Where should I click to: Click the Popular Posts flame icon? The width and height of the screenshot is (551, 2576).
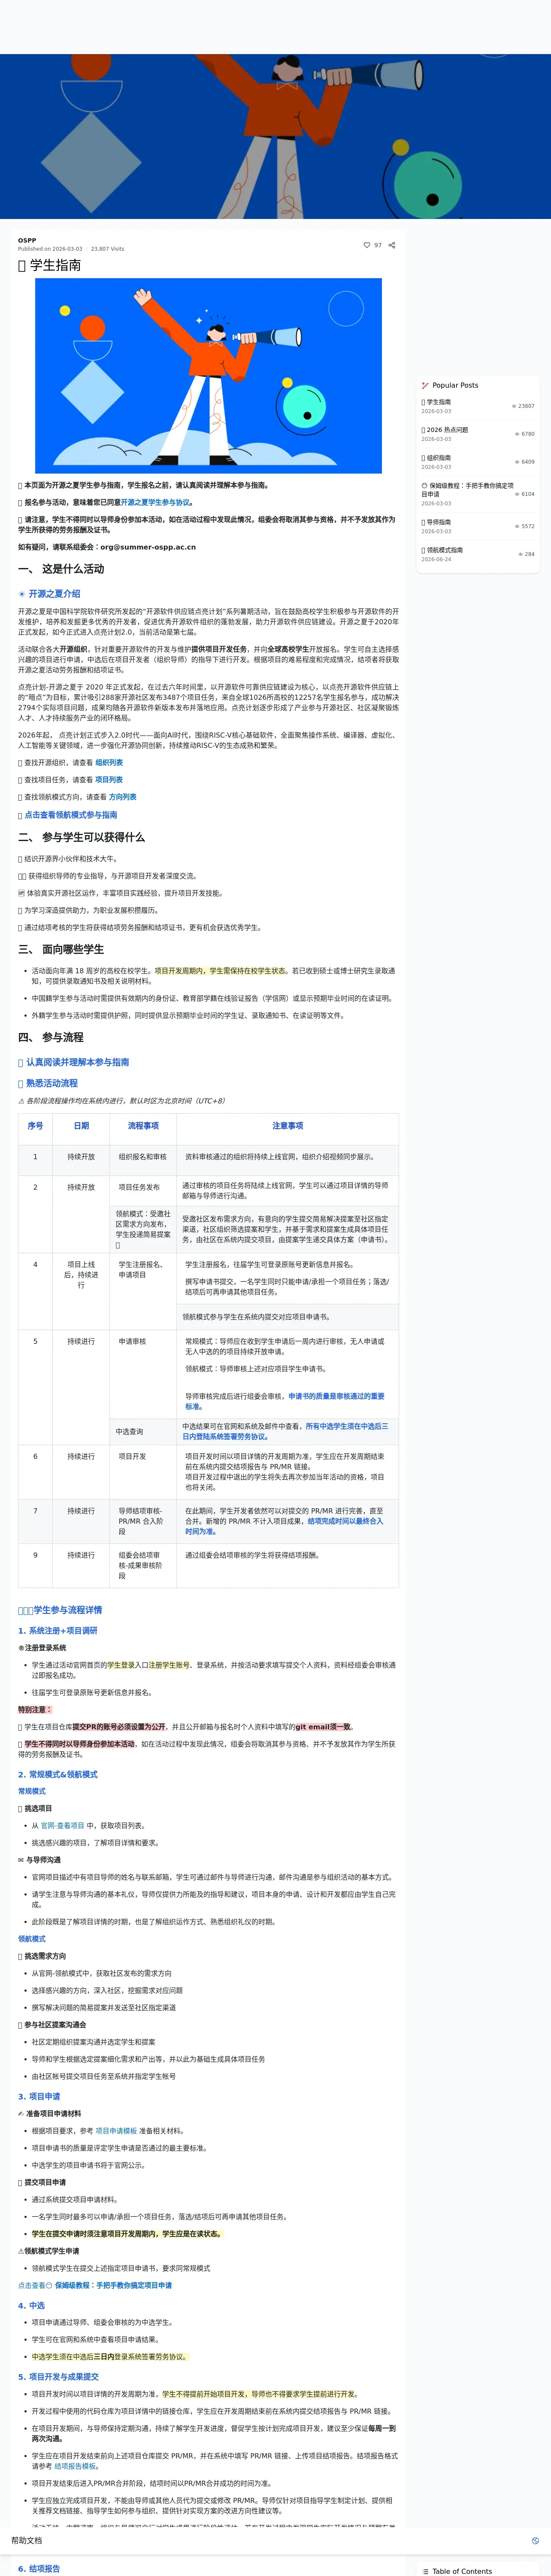point(425,385)
